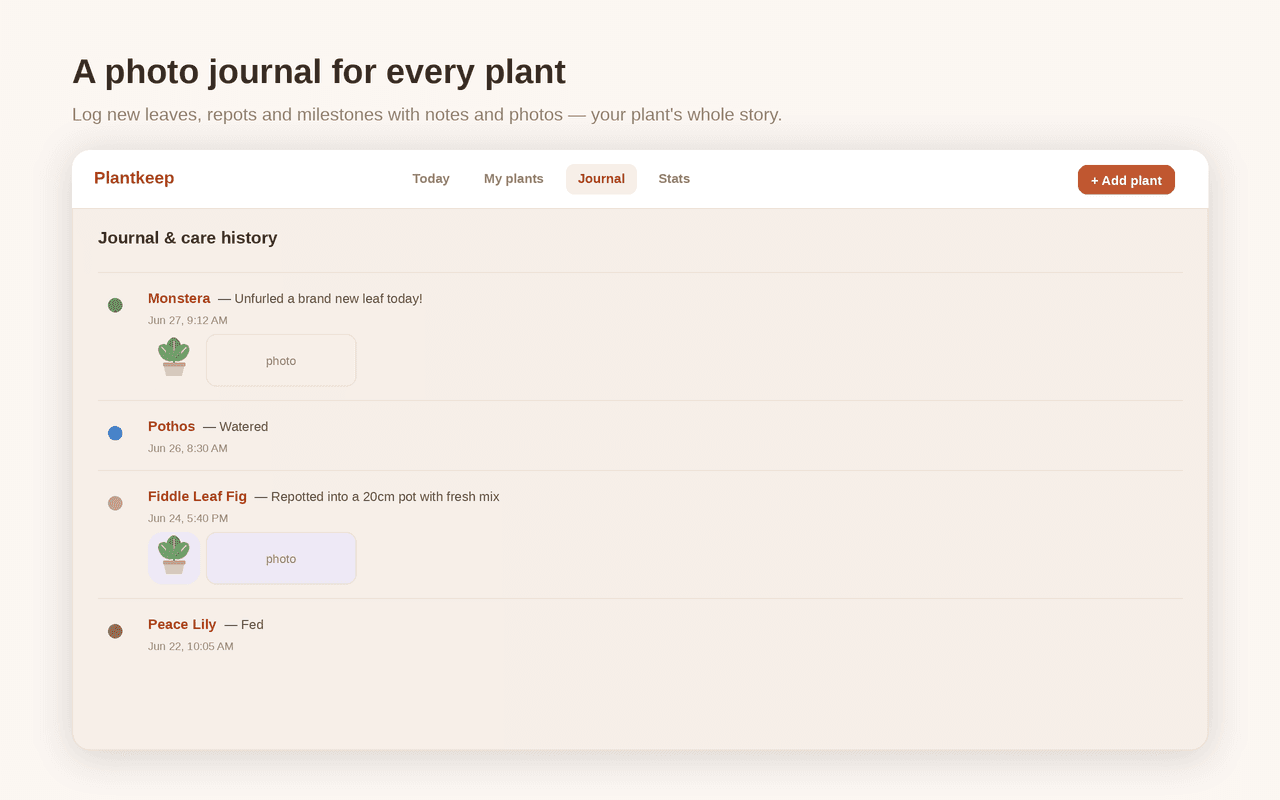Click the 'Jun 24, 5:40 PM' timestamp
Screen dimensions: 1280x800
pyautogui.click(x=188, y=518)
